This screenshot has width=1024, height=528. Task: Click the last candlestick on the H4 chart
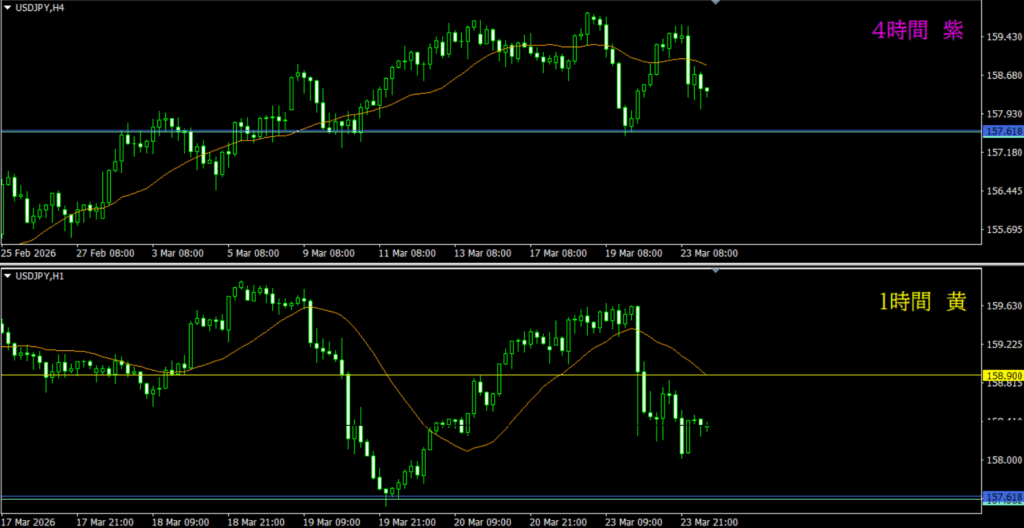point(707,90)
